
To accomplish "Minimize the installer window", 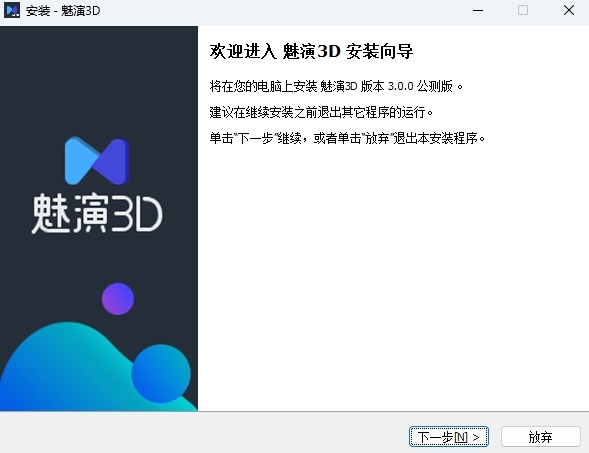I will click(478, 11).
